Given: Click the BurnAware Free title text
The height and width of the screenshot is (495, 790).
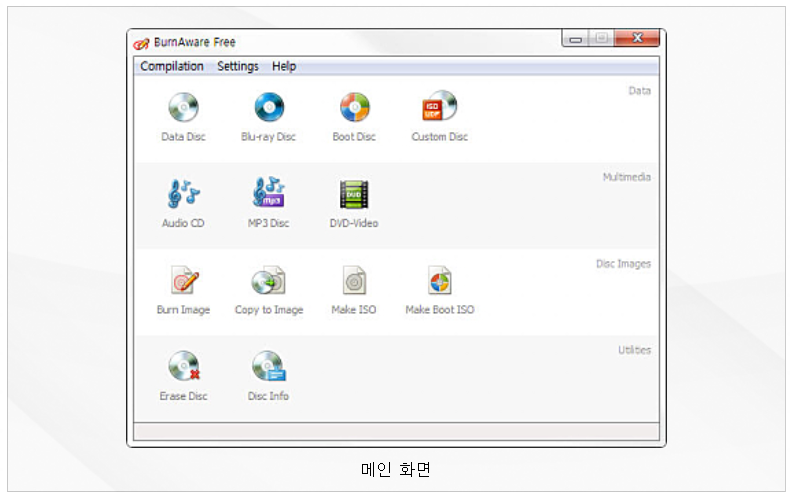Looking at the screenshot, I should coord(194,42).
